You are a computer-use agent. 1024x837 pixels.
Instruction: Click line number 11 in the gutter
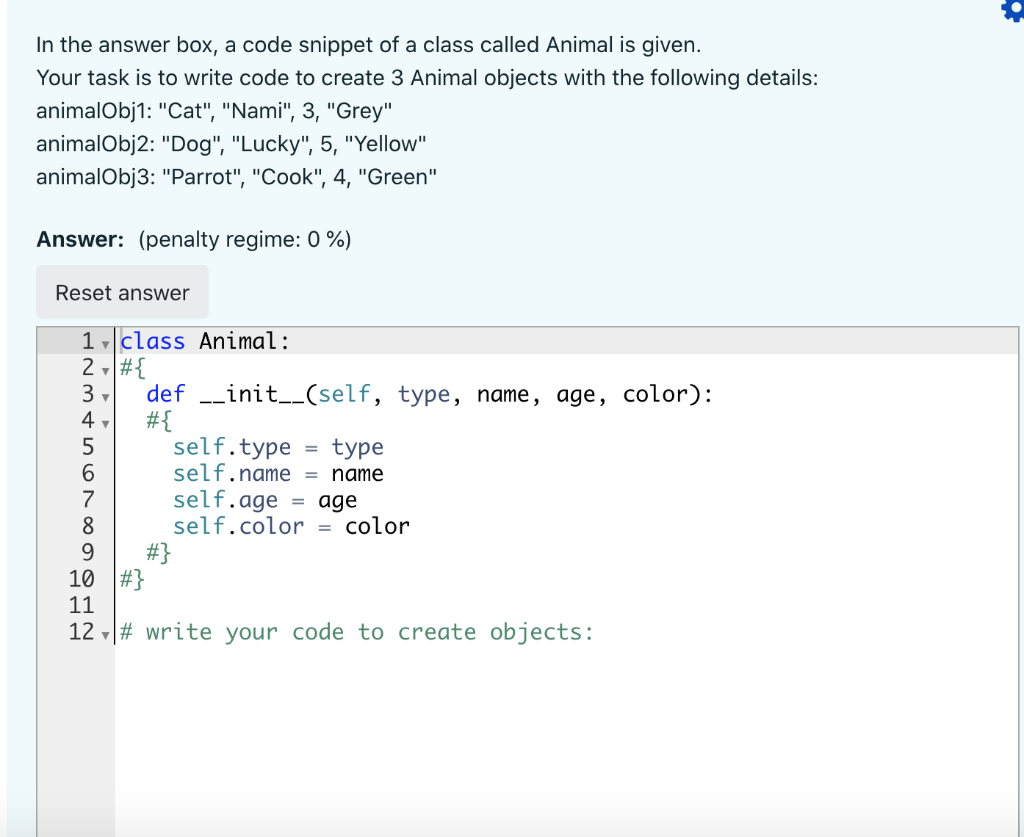[x=82, y=605]
